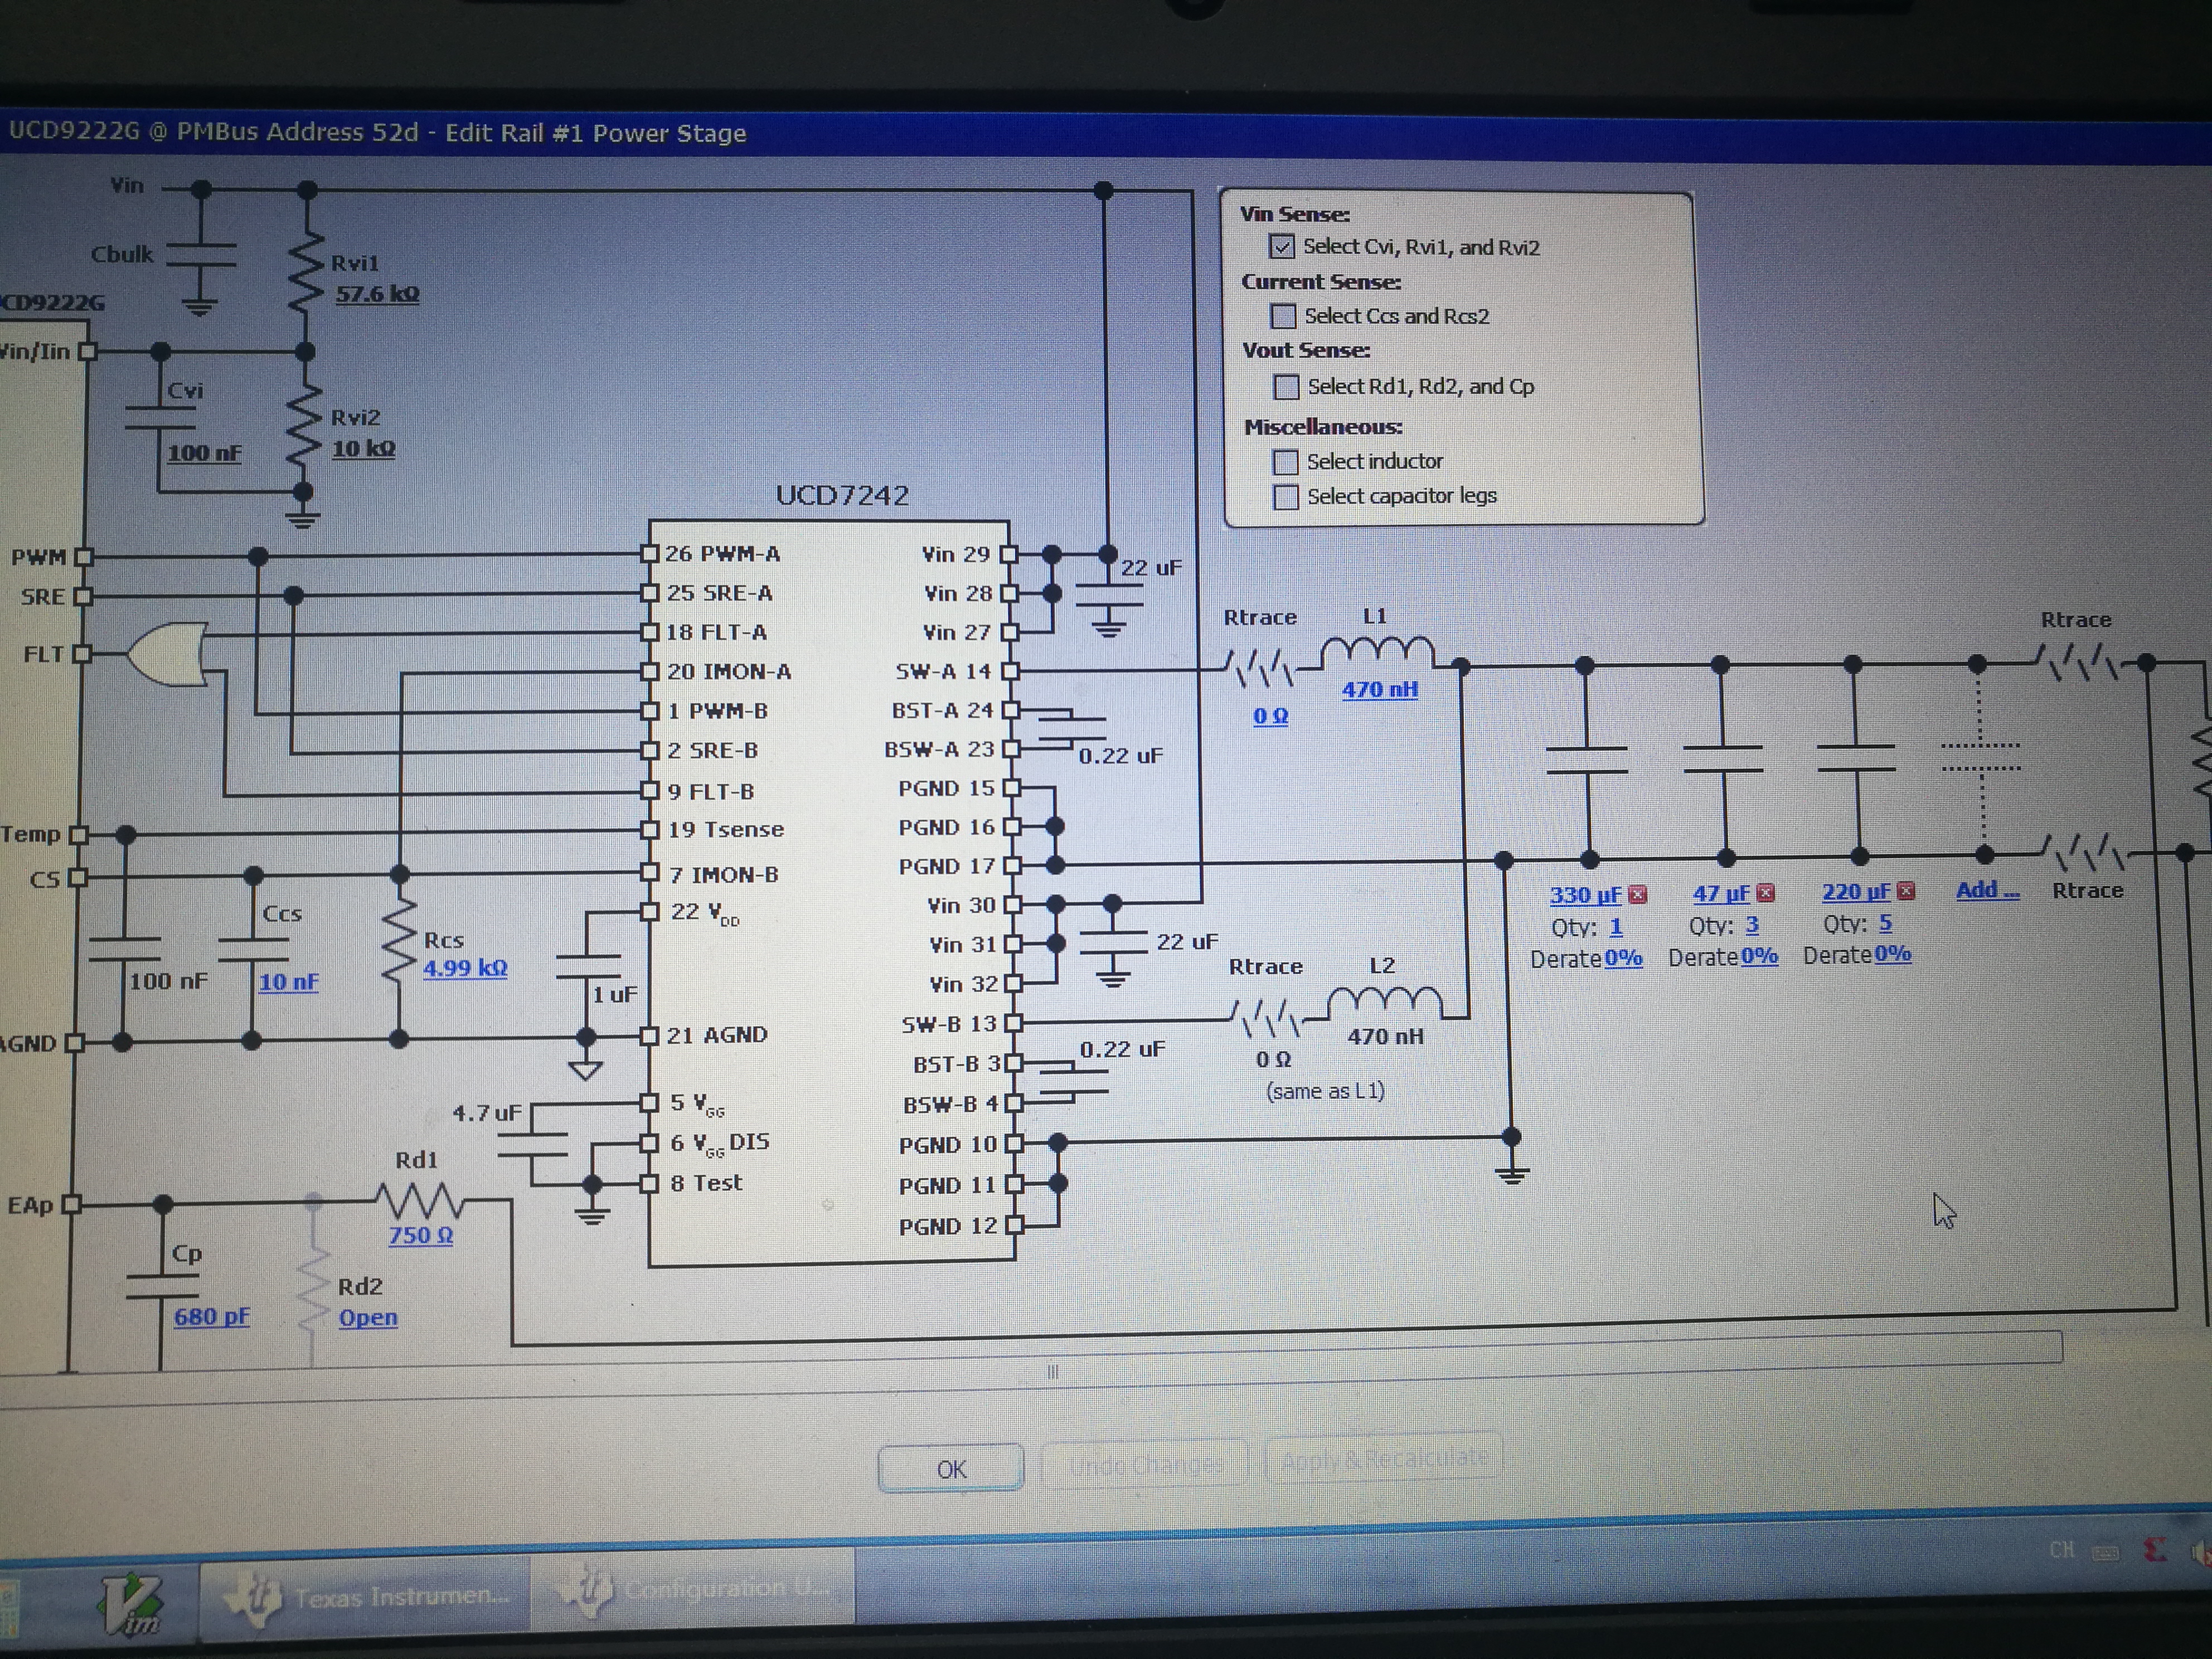Remove the 47 µF capacitor with red X
This screenshot has height=1659, width=2212.
[1765, 893]
